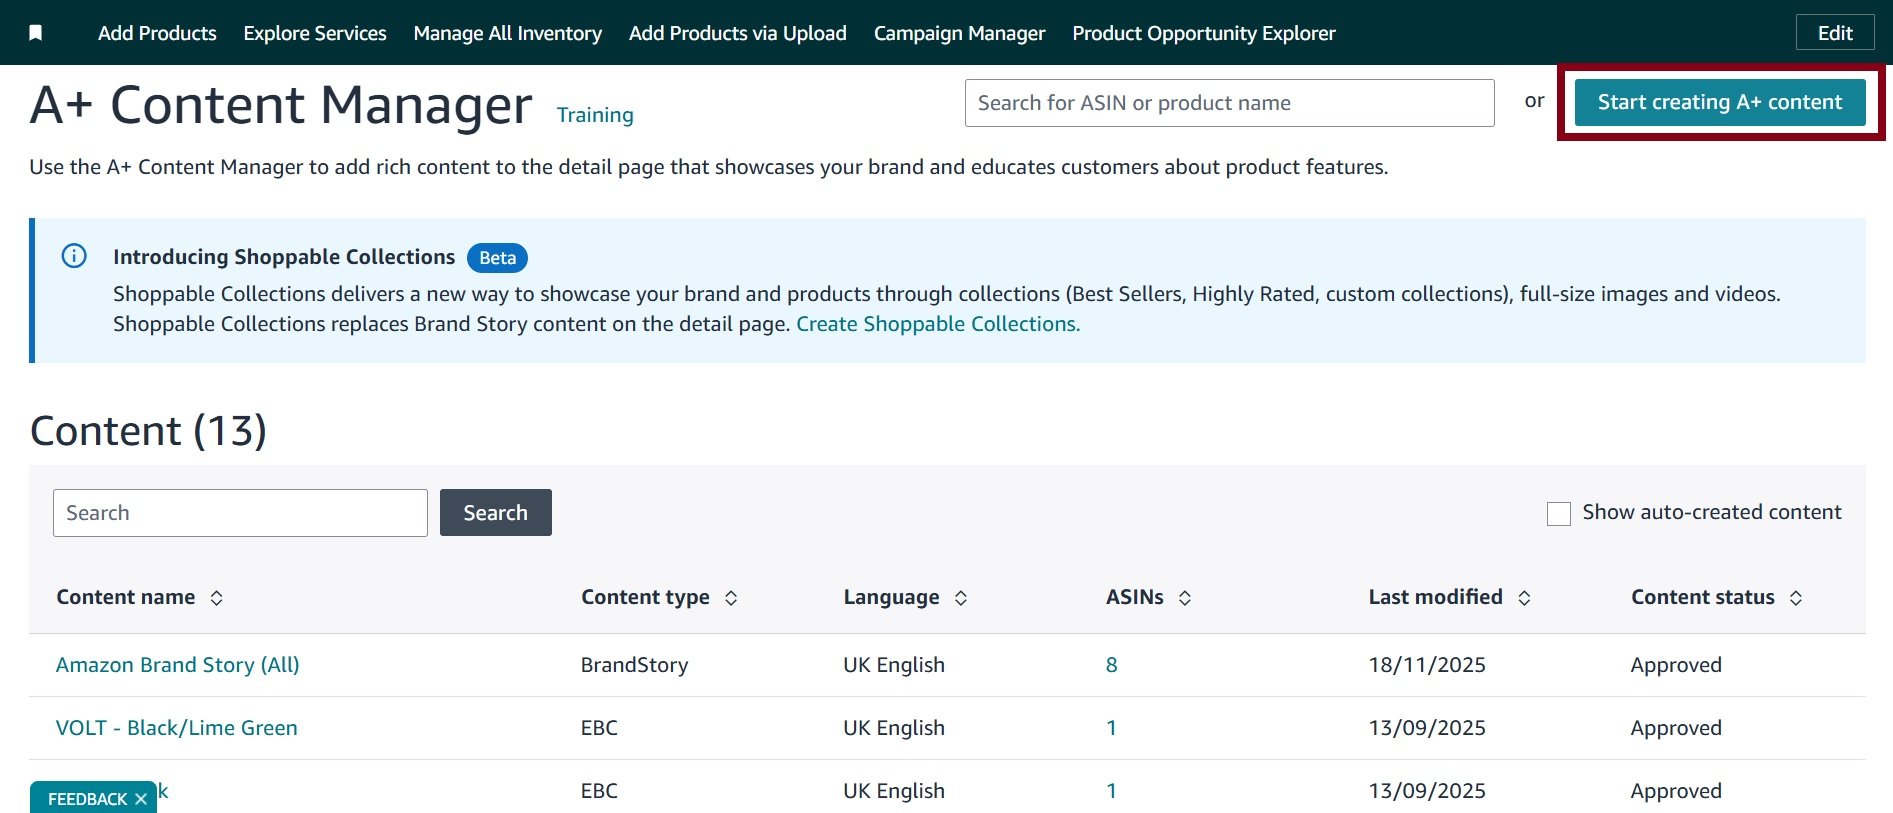The image size is (1893, 813).
Task: Click Approved status in Brand Story row
Action: 1676,665
